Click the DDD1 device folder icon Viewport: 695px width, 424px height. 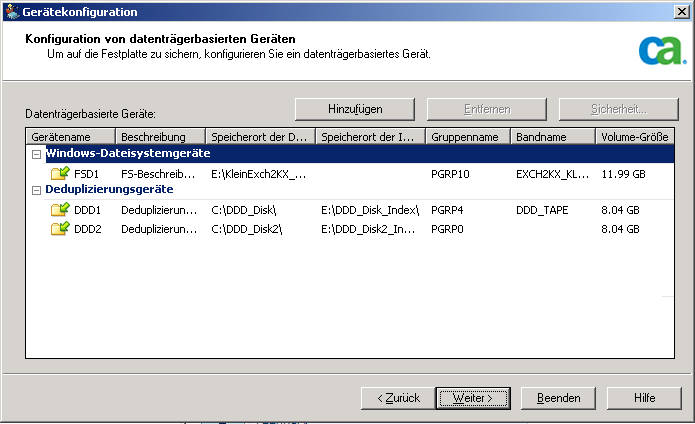tap(59, 210)
